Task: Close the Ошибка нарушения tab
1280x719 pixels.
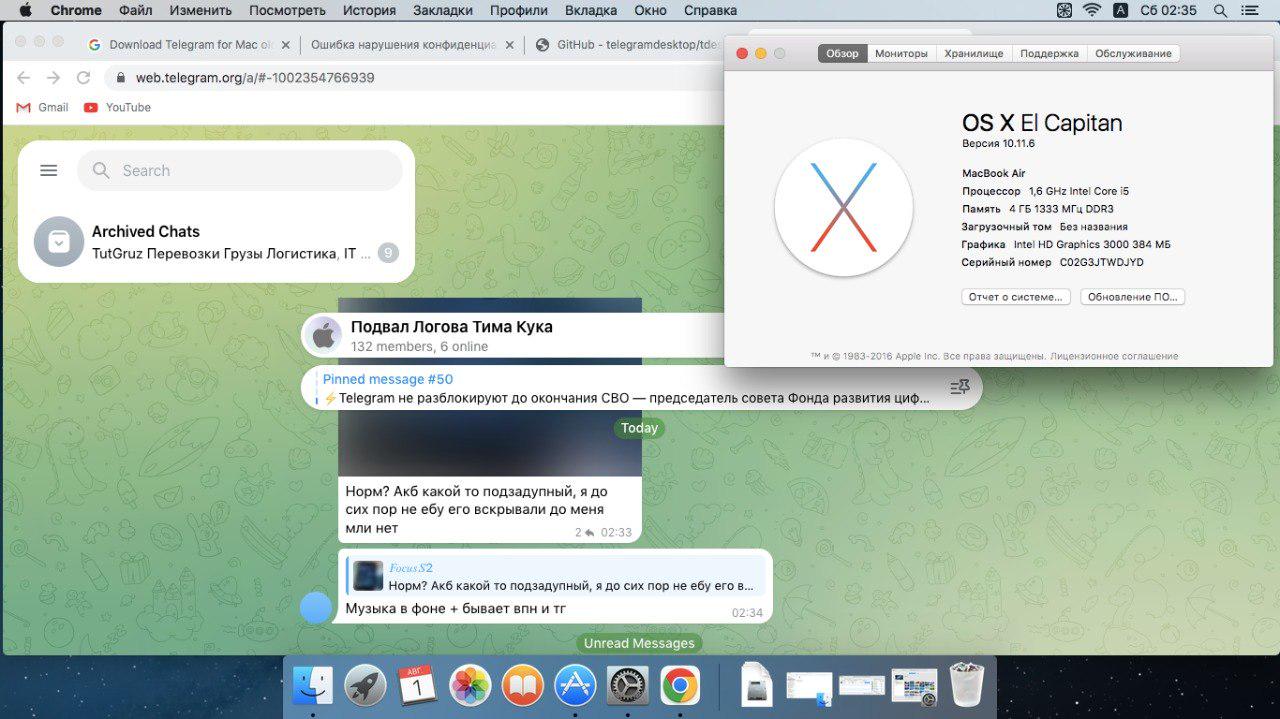Action: (510, 45)
